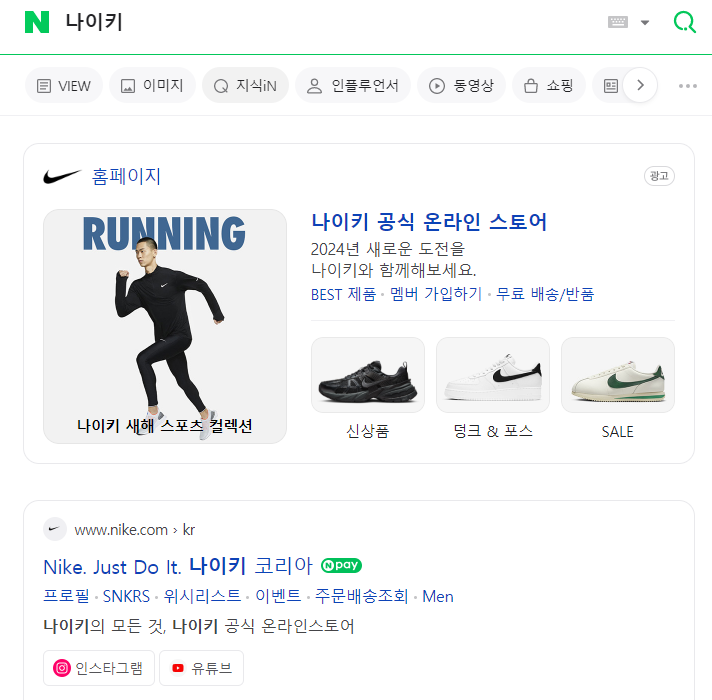Open the 이벤트 sublink

278,596
